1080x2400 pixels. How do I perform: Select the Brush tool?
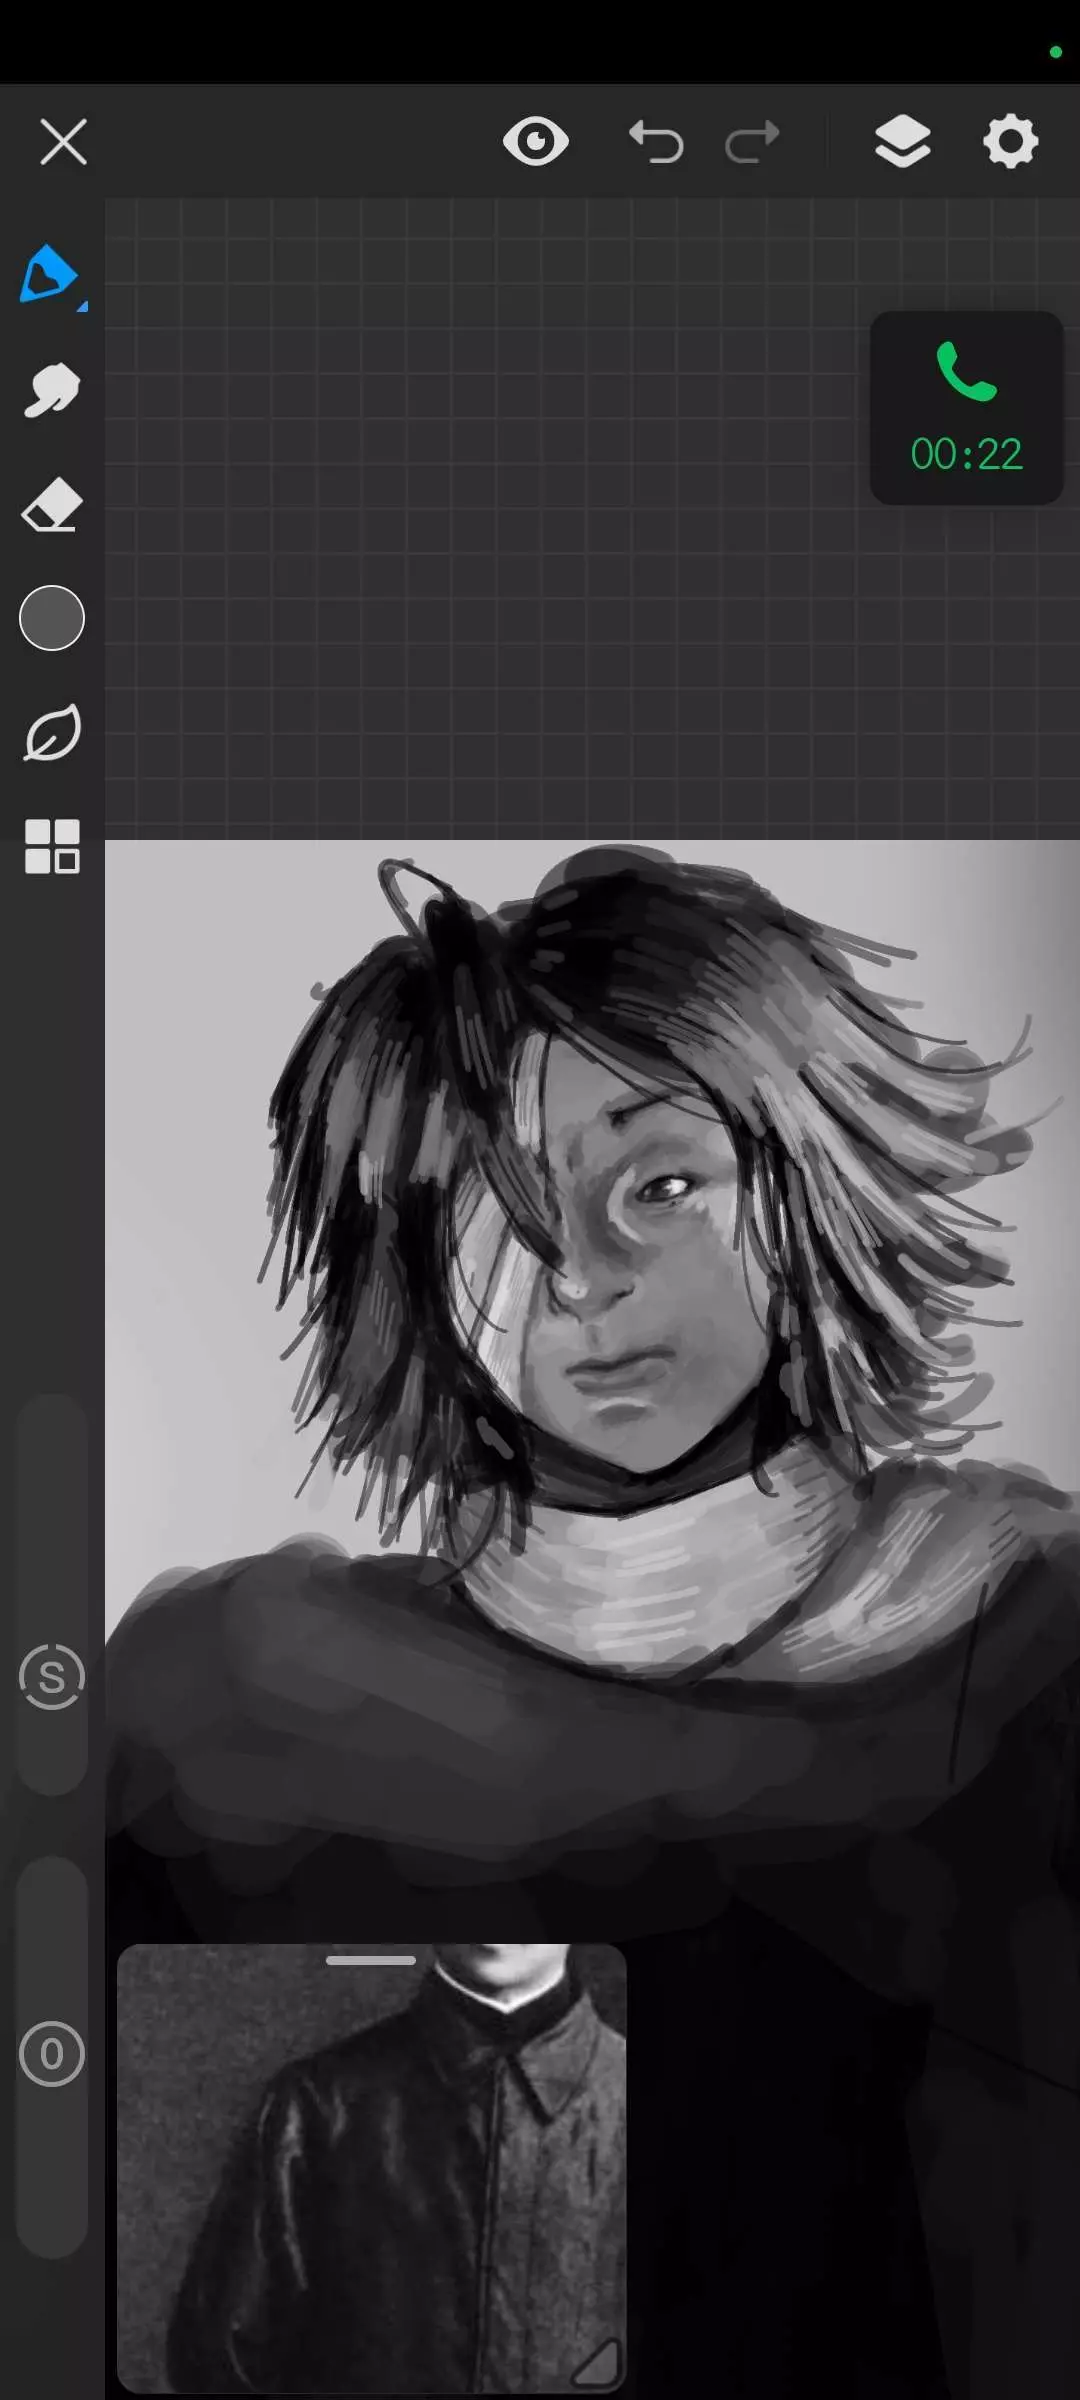pos(48,273)
